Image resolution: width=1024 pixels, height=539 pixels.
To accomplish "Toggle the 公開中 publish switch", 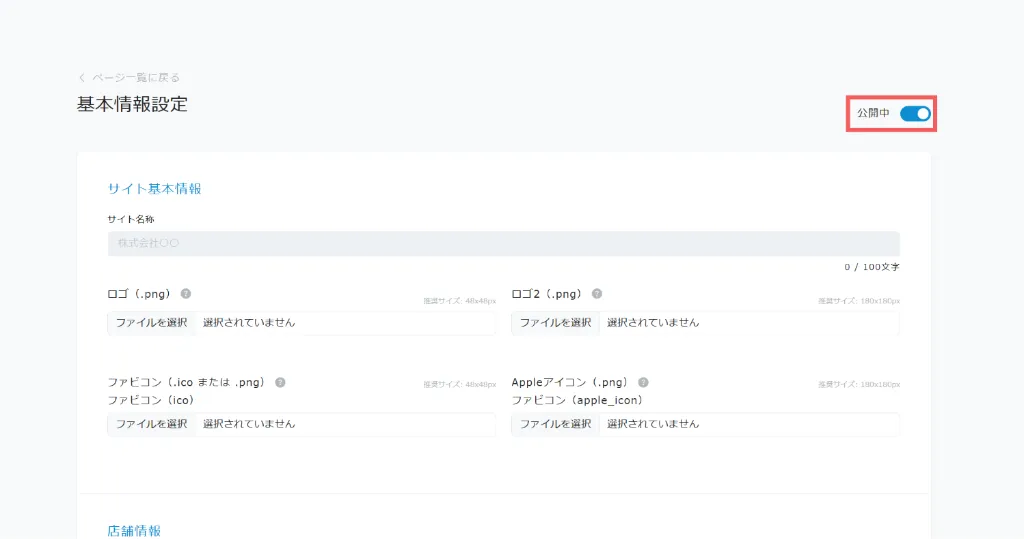I will [x=915, y=114].
